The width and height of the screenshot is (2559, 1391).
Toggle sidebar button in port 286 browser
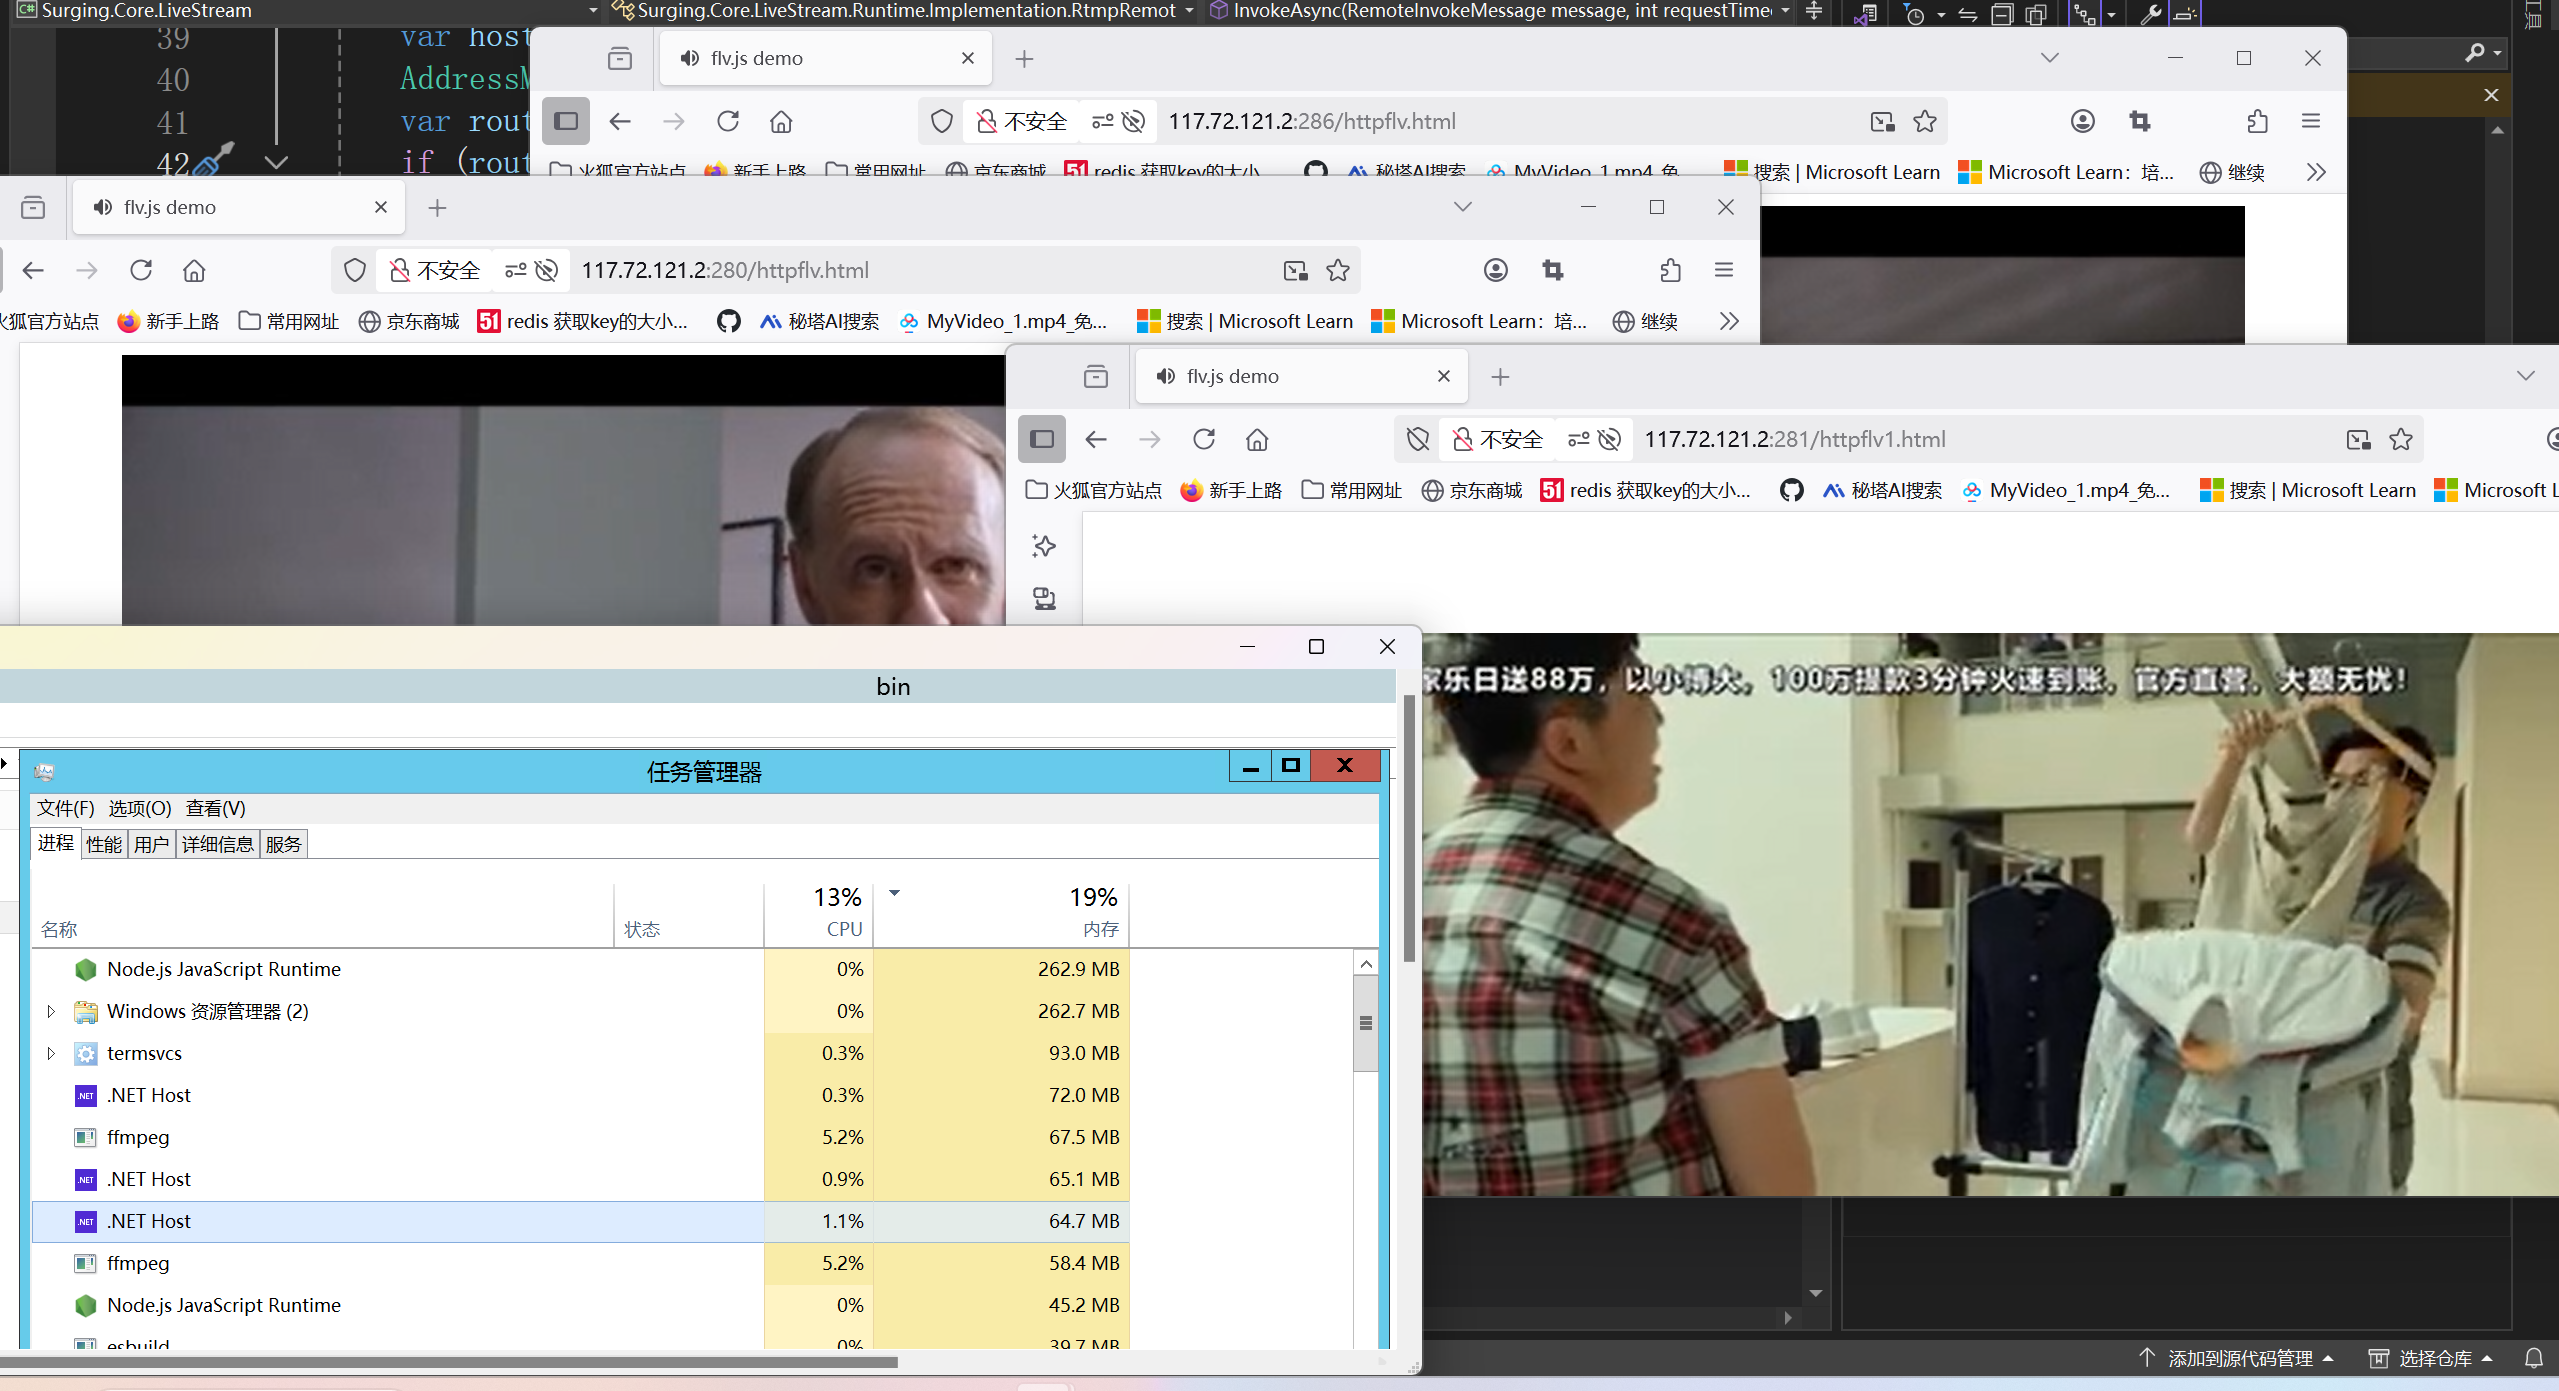click(566, 121)
